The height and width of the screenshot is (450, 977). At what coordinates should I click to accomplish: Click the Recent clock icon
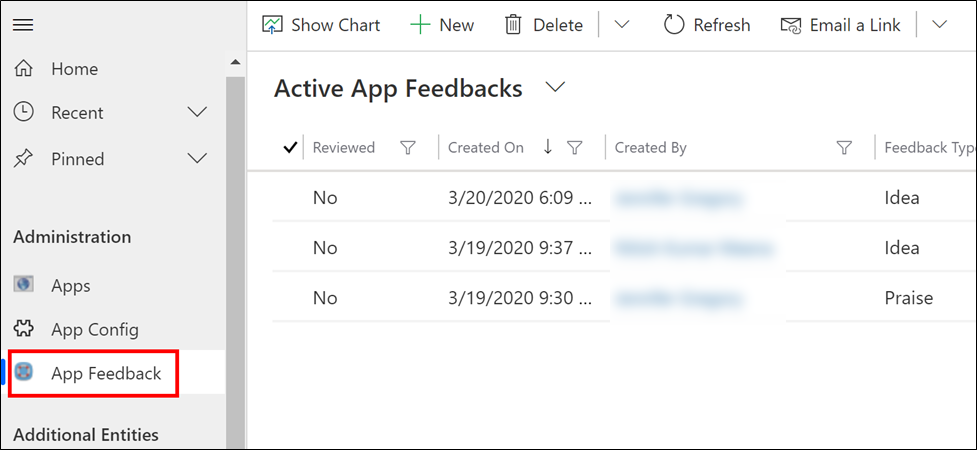[x=23, y=113]
